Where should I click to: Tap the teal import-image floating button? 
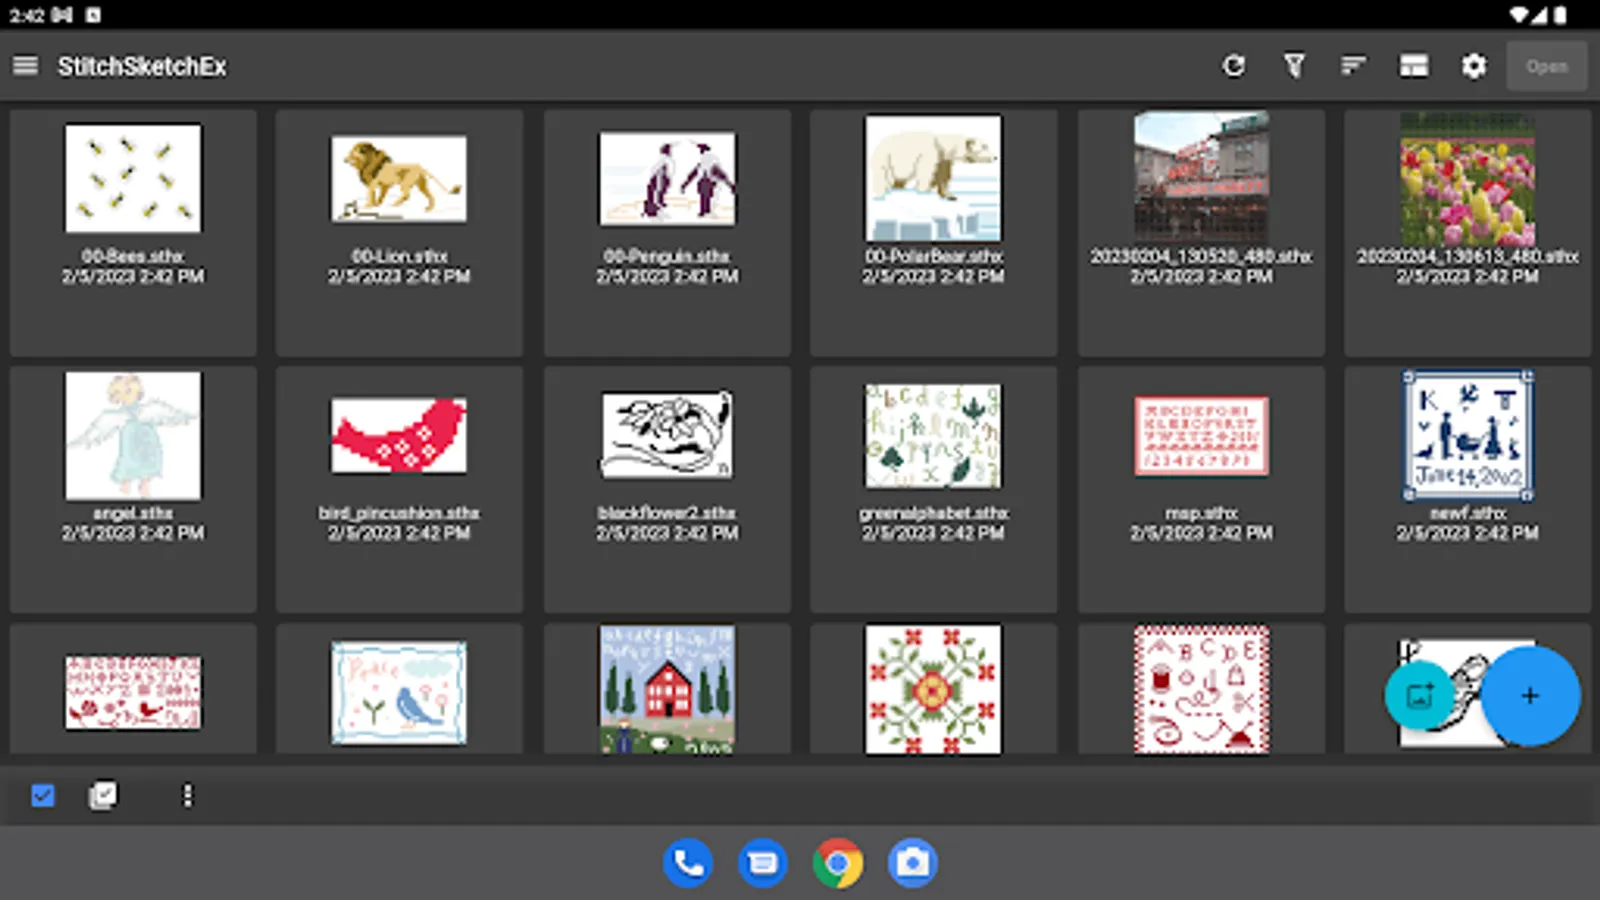point(1420,695)
